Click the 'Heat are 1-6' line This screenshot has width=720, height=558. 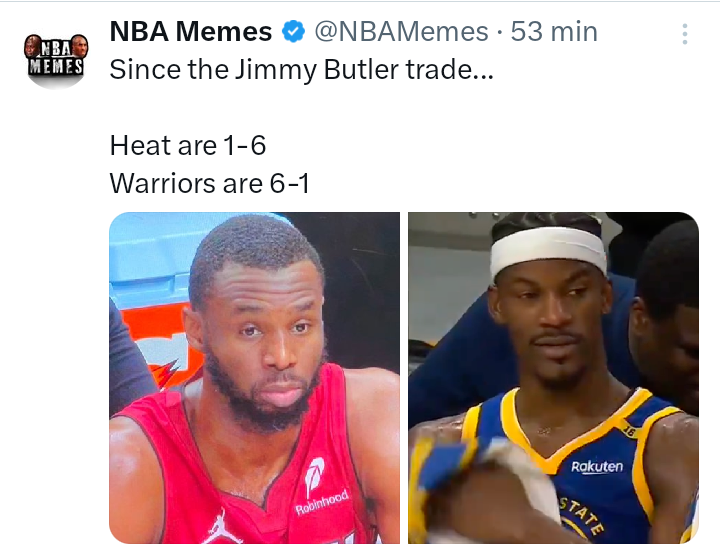(188, 146)
